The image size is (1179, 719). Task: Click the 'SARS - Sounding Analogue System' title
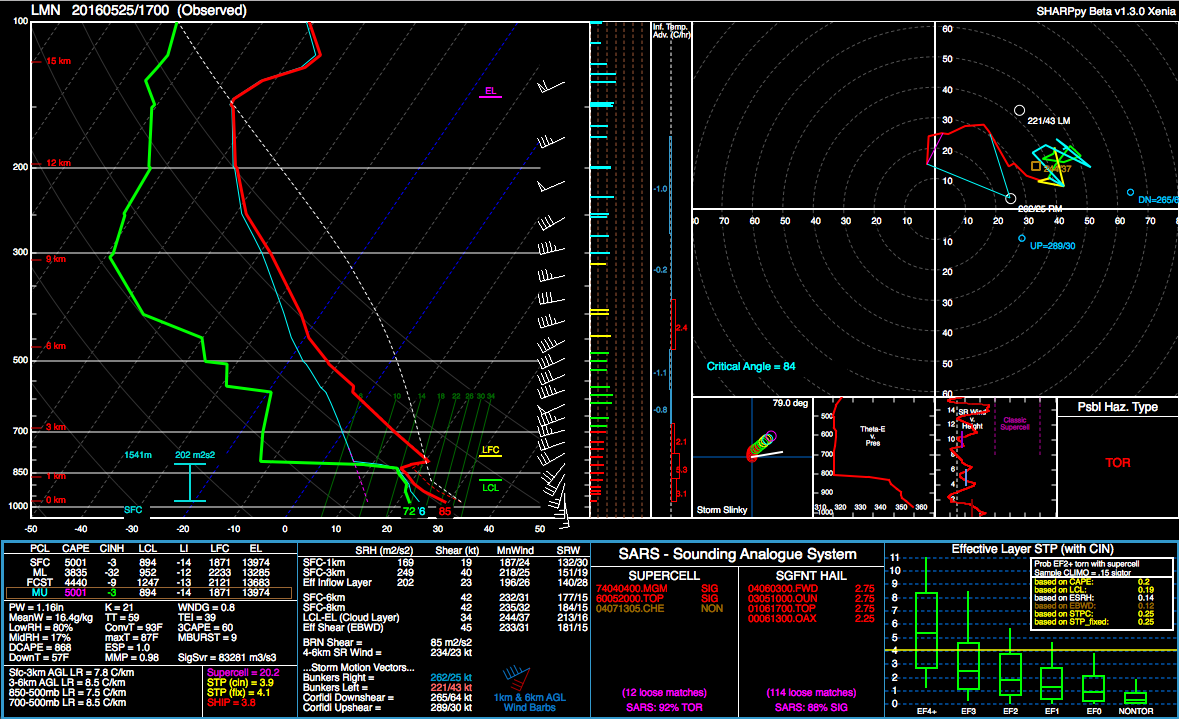coord(738,554)
